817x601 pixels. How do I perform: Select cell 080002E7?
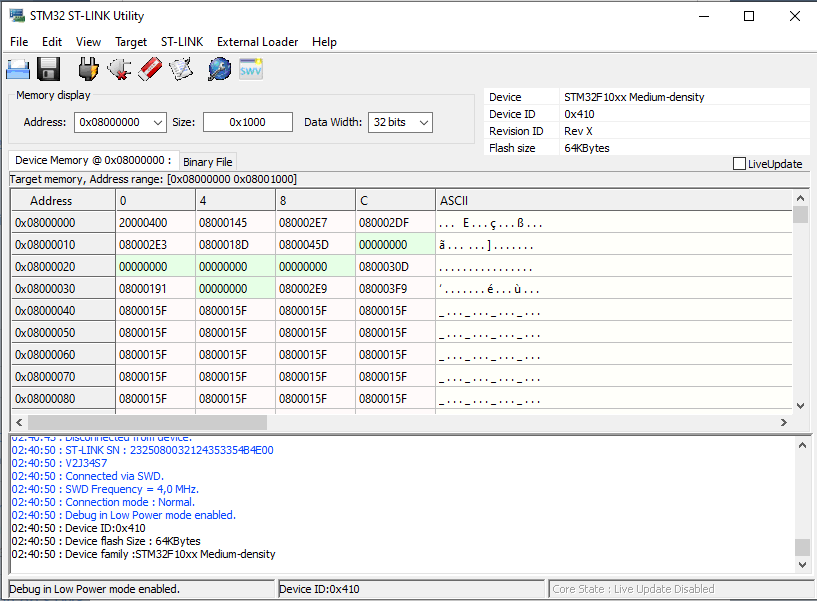(x=315, y=223)
